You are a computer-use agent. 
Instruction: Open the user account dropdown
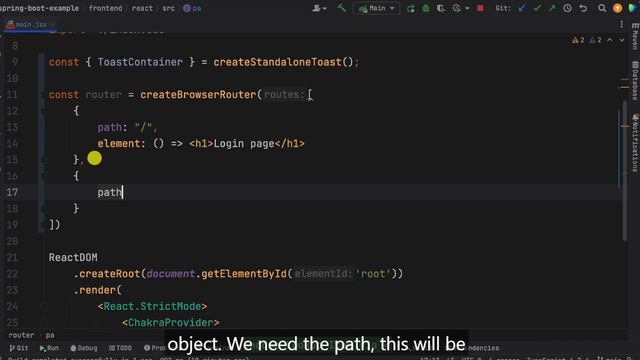pyautogui.click(x=319, y=8)
